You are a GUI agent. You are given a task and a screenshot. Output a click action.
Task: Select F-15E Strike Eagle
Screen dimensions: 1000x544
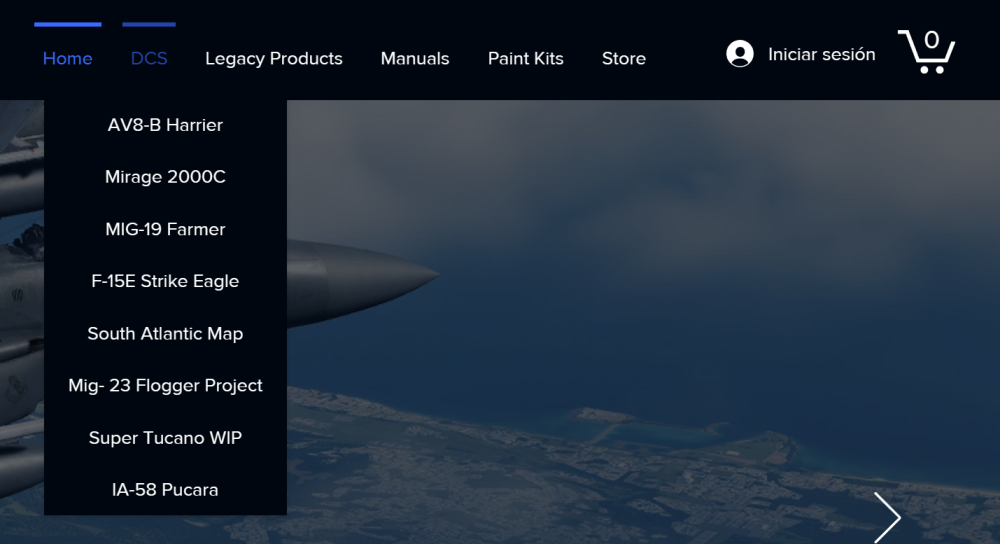pos(165,281)
